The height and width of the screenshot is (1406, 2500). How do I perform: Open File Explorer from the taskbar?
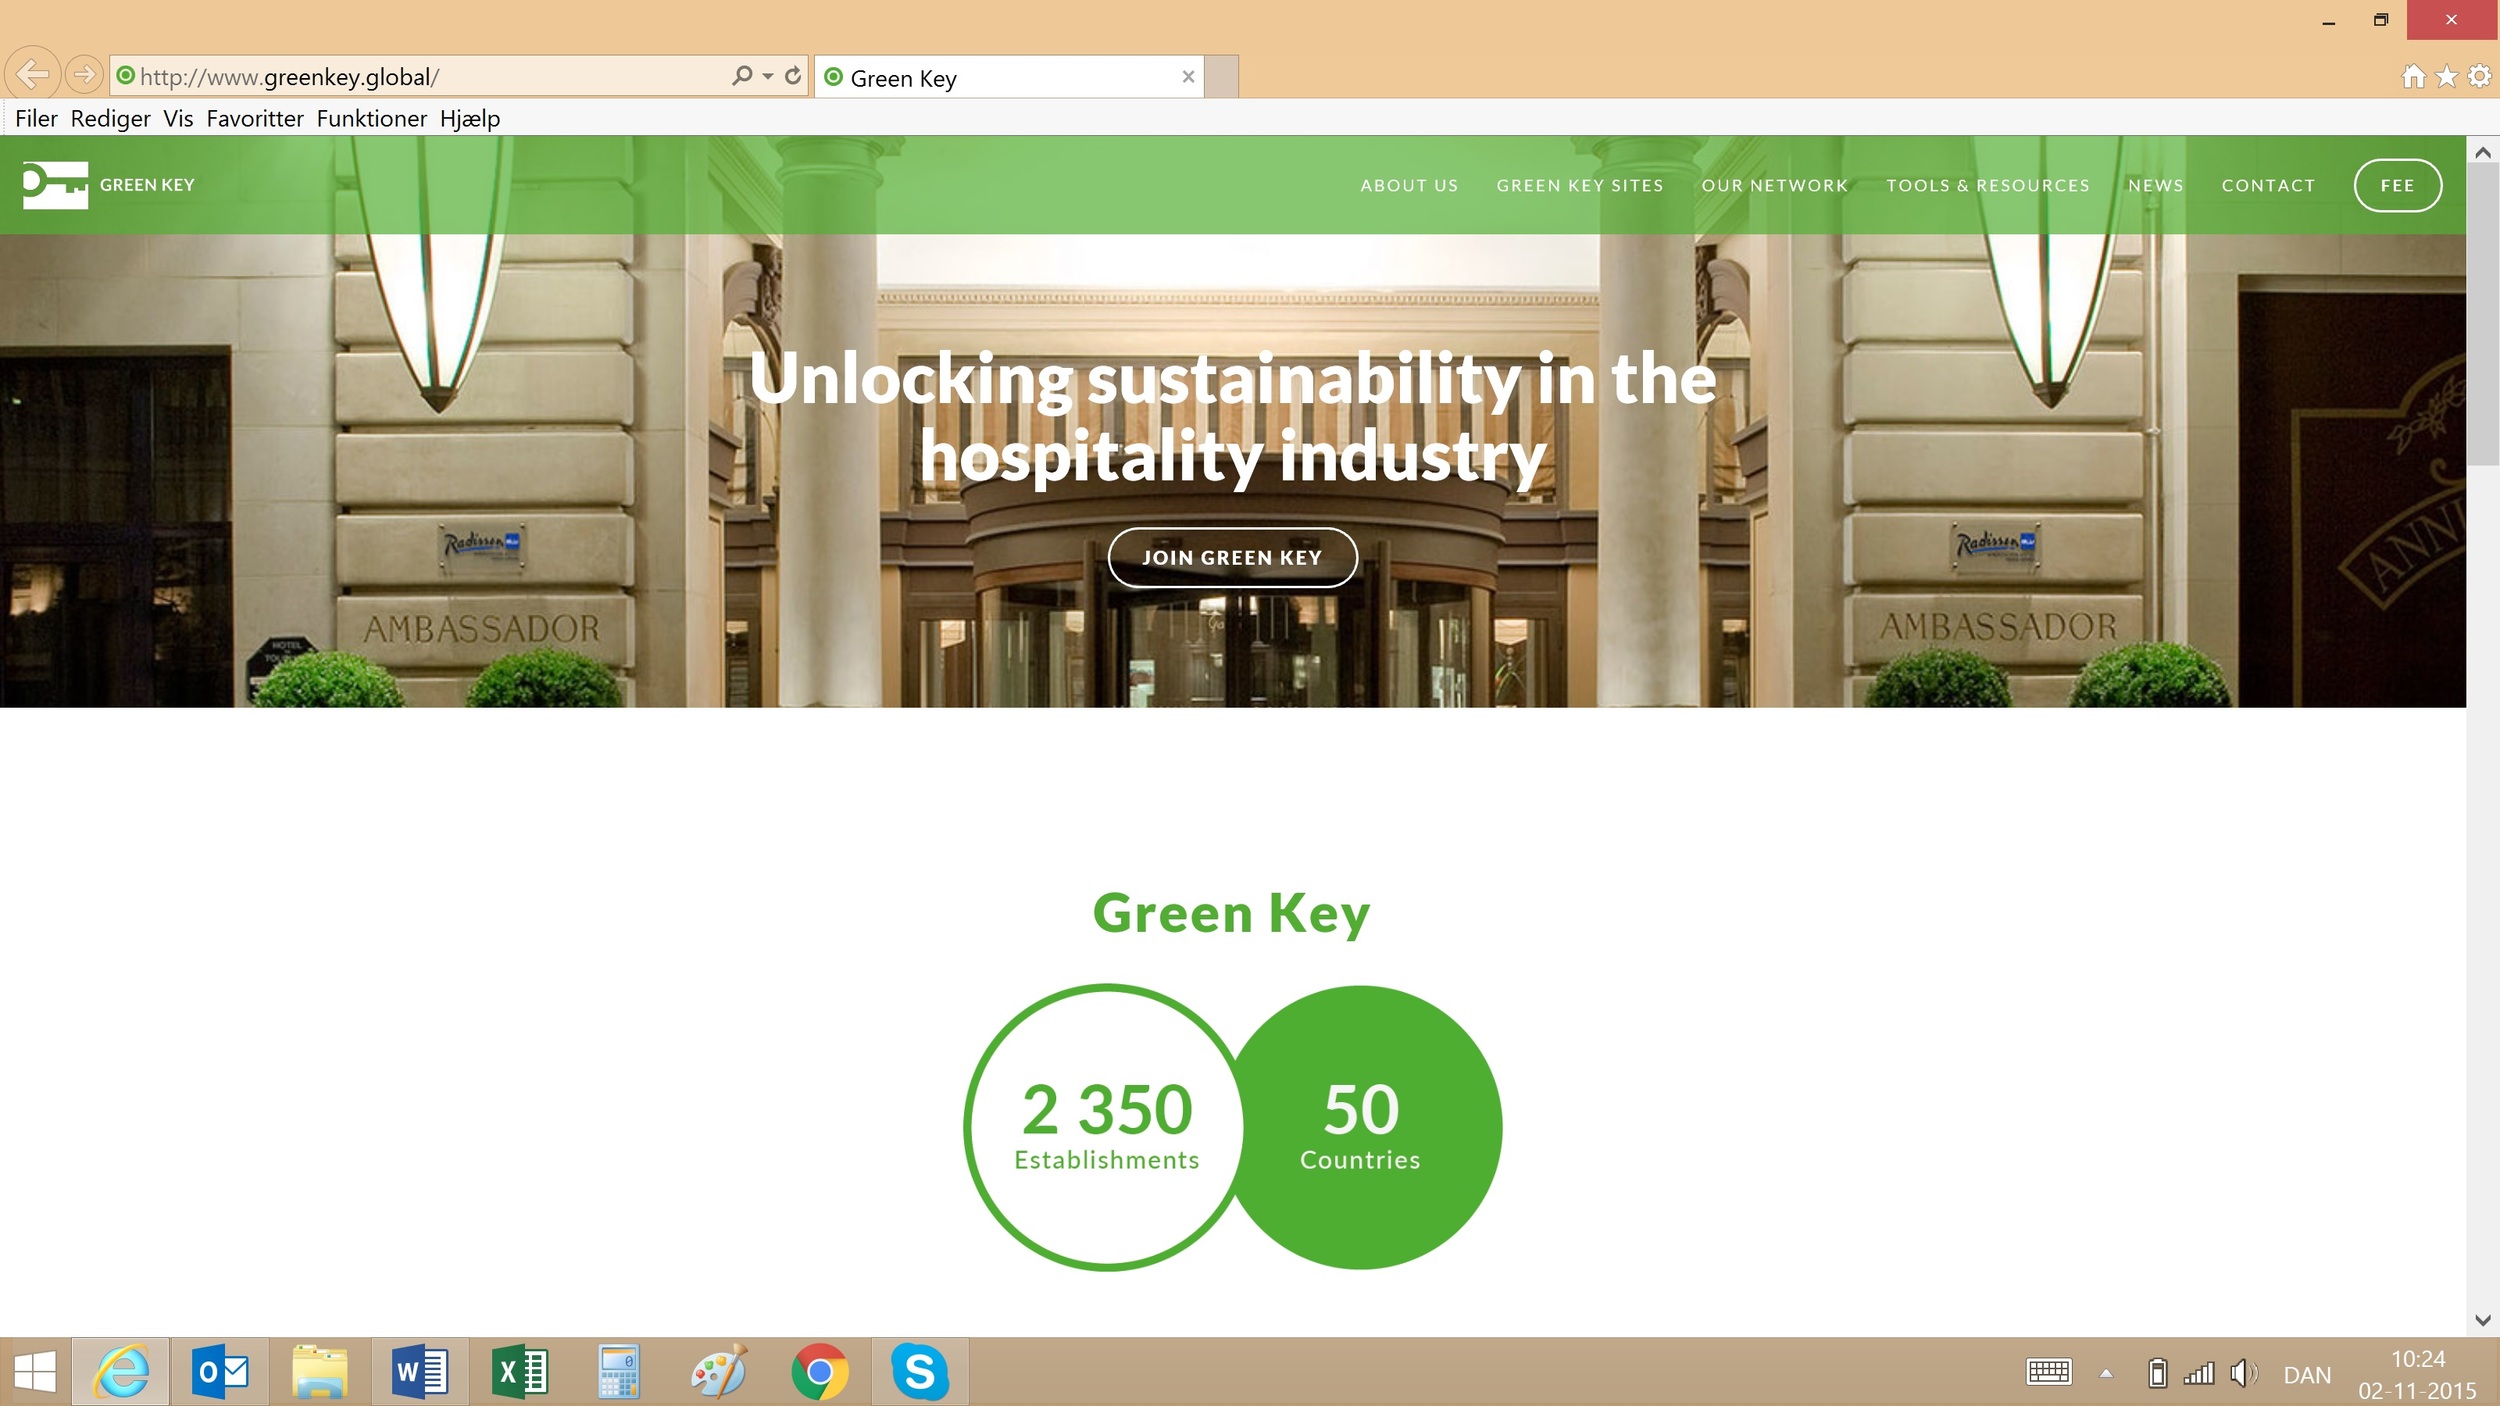[320, 1372]
